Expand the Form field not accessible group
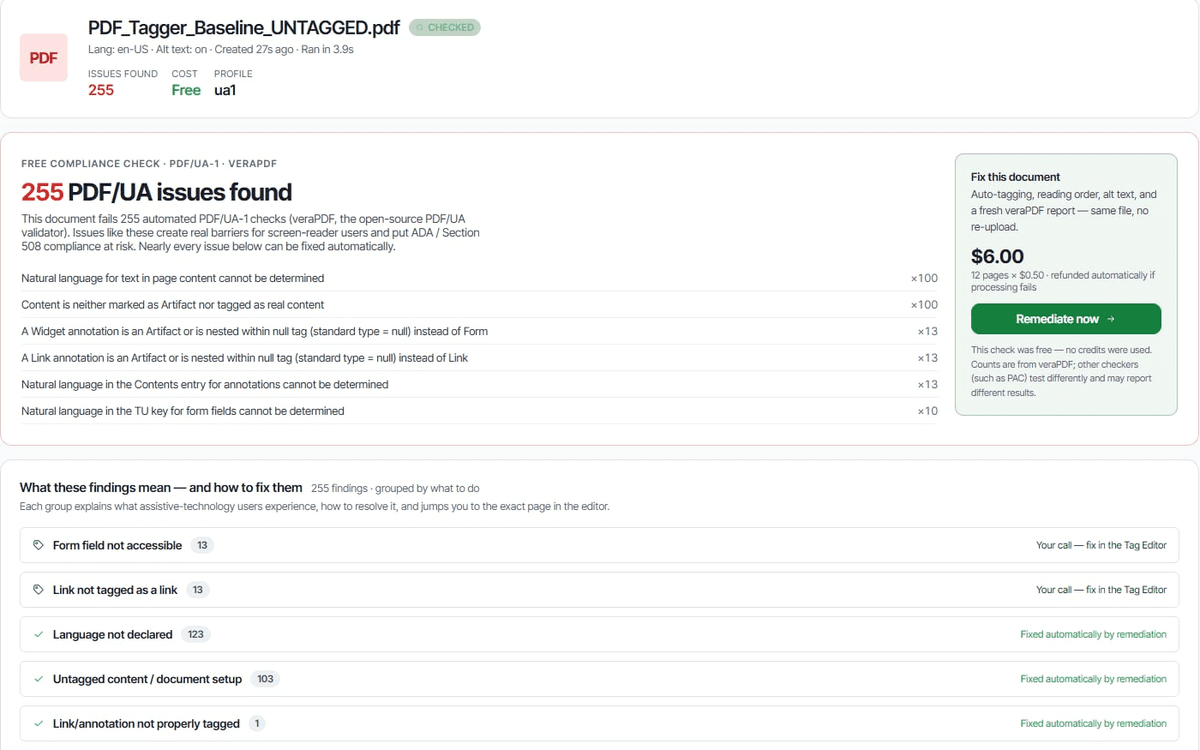The height and width of the screenshot is (750, 1200). tap(599, 546)
